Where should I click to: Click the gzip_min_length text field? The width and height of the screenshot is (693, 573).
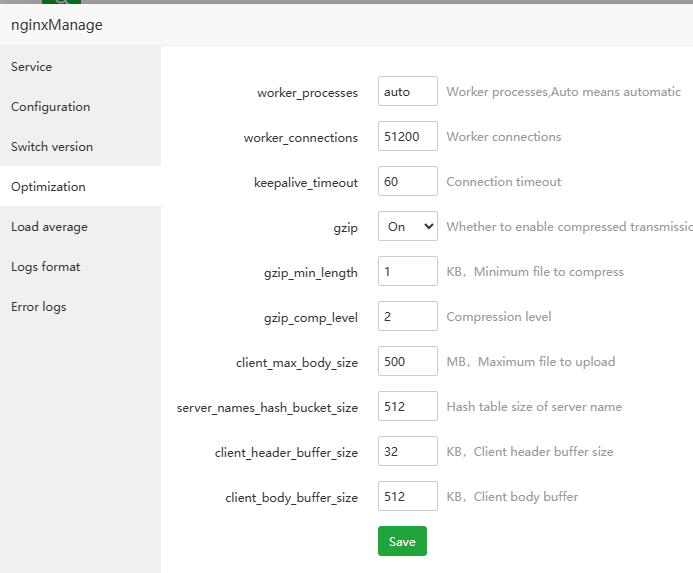click(408, 272)
